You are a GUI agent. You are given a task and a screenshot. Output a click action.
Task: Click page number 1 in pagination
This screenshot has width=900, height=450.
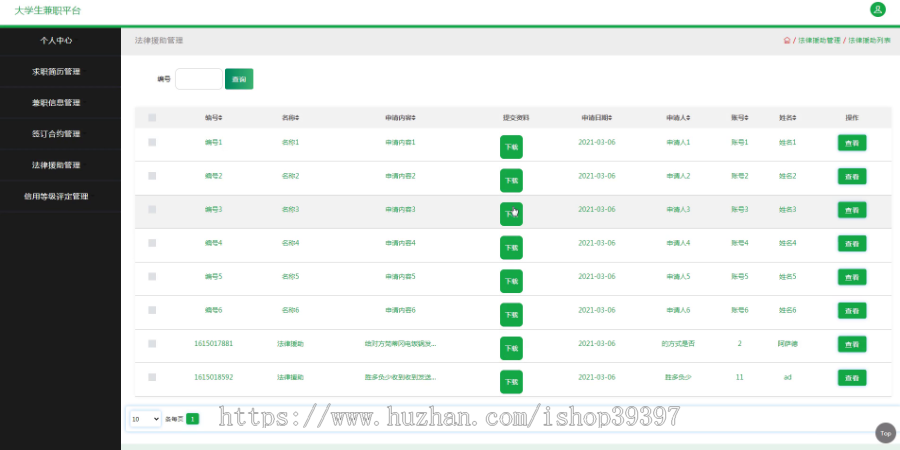click(x=193, y=419)
